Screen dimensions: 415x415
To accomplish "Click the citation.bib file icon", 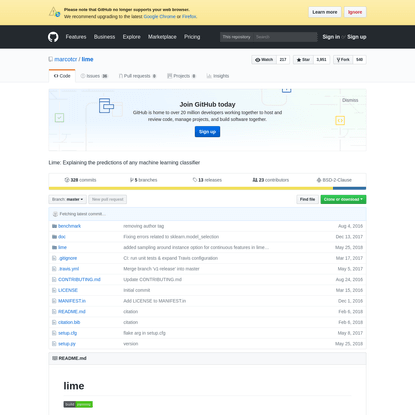I will tap(54, 322).
